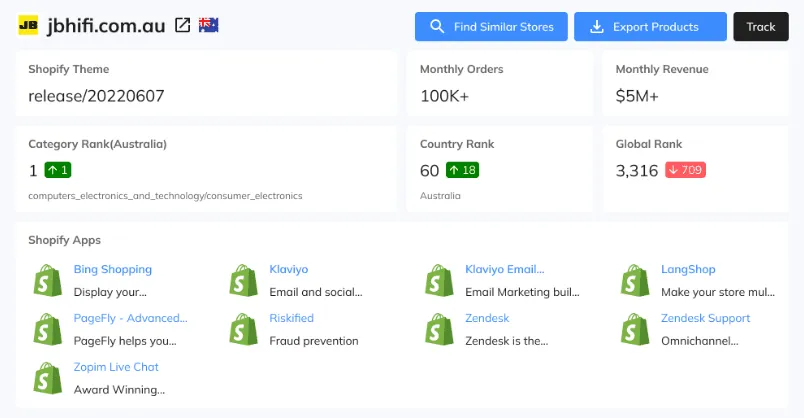
Task: Click the Find Similar Stores button
Action: [491, 27]
